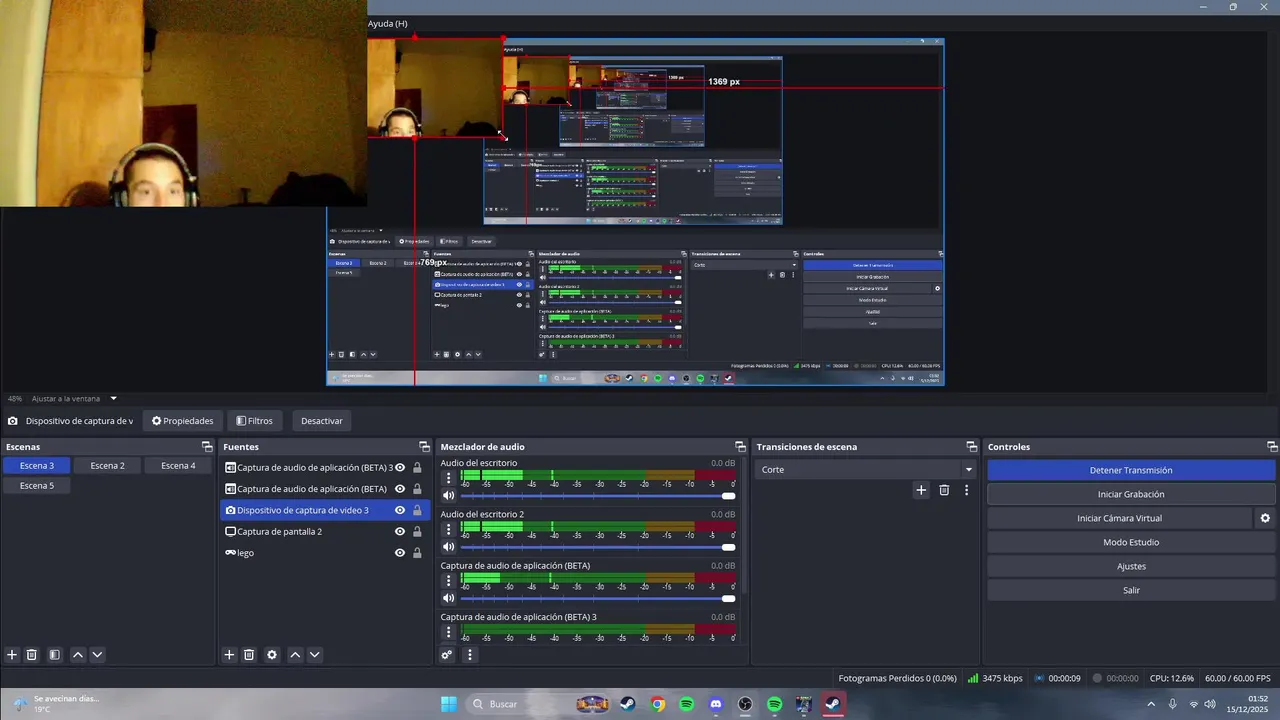Switch to Escena 2
This screenshot has width=1280, height=720.
pos(107,466)
